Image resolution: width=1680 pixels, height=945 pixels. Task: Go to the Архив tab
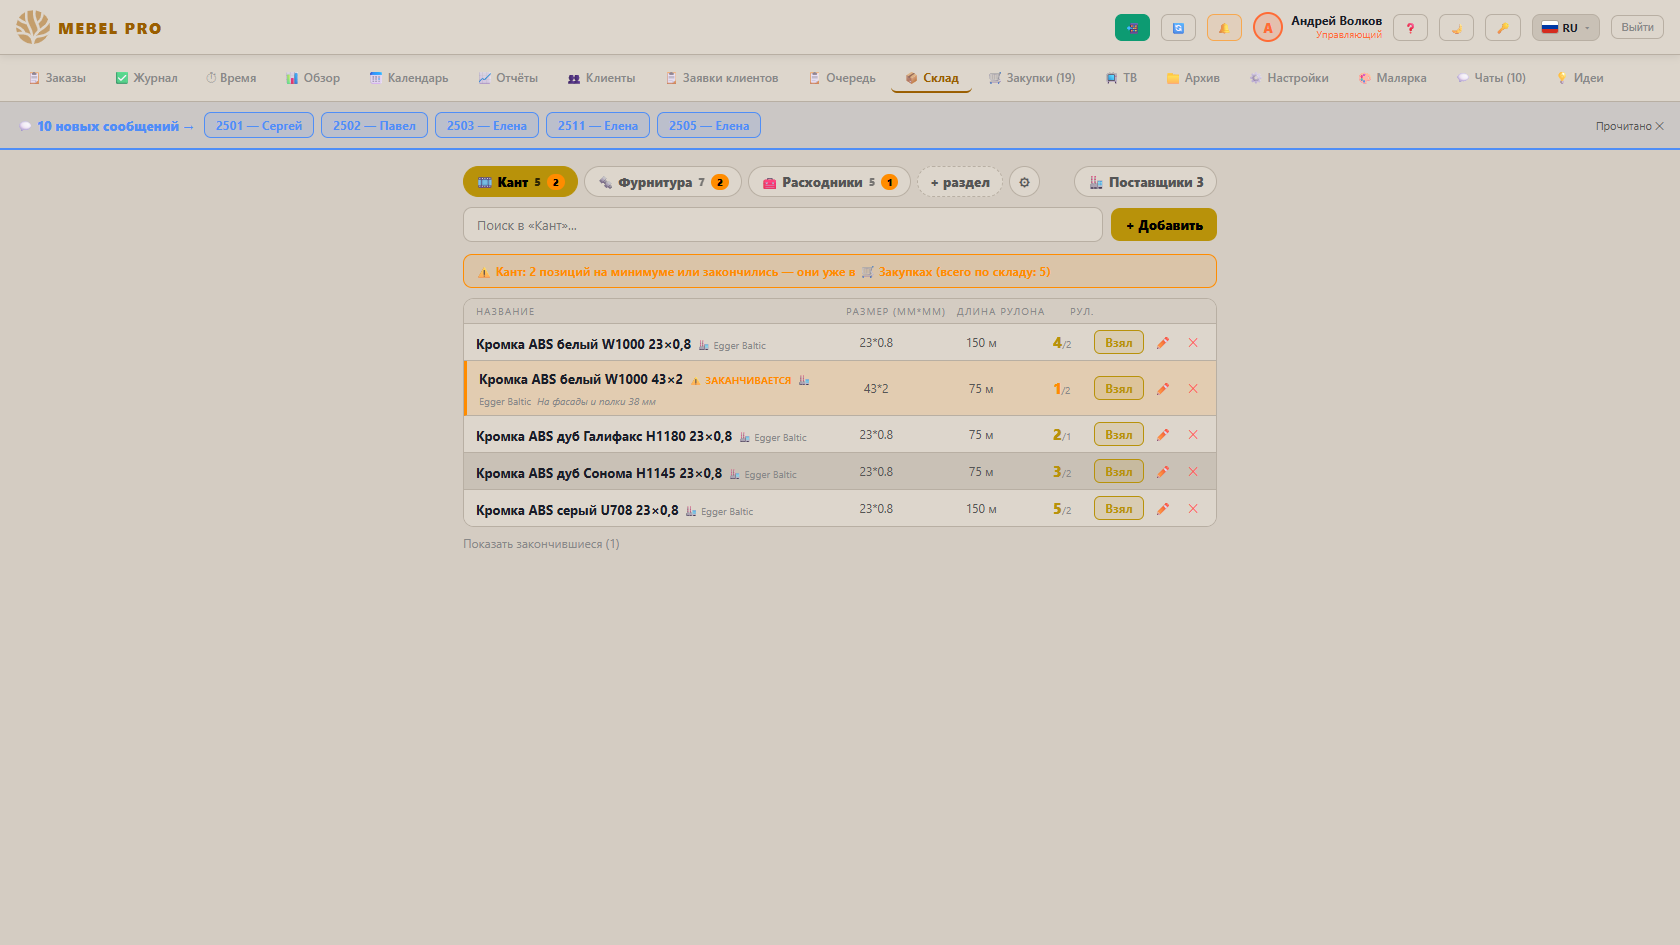coord(1193,78)
